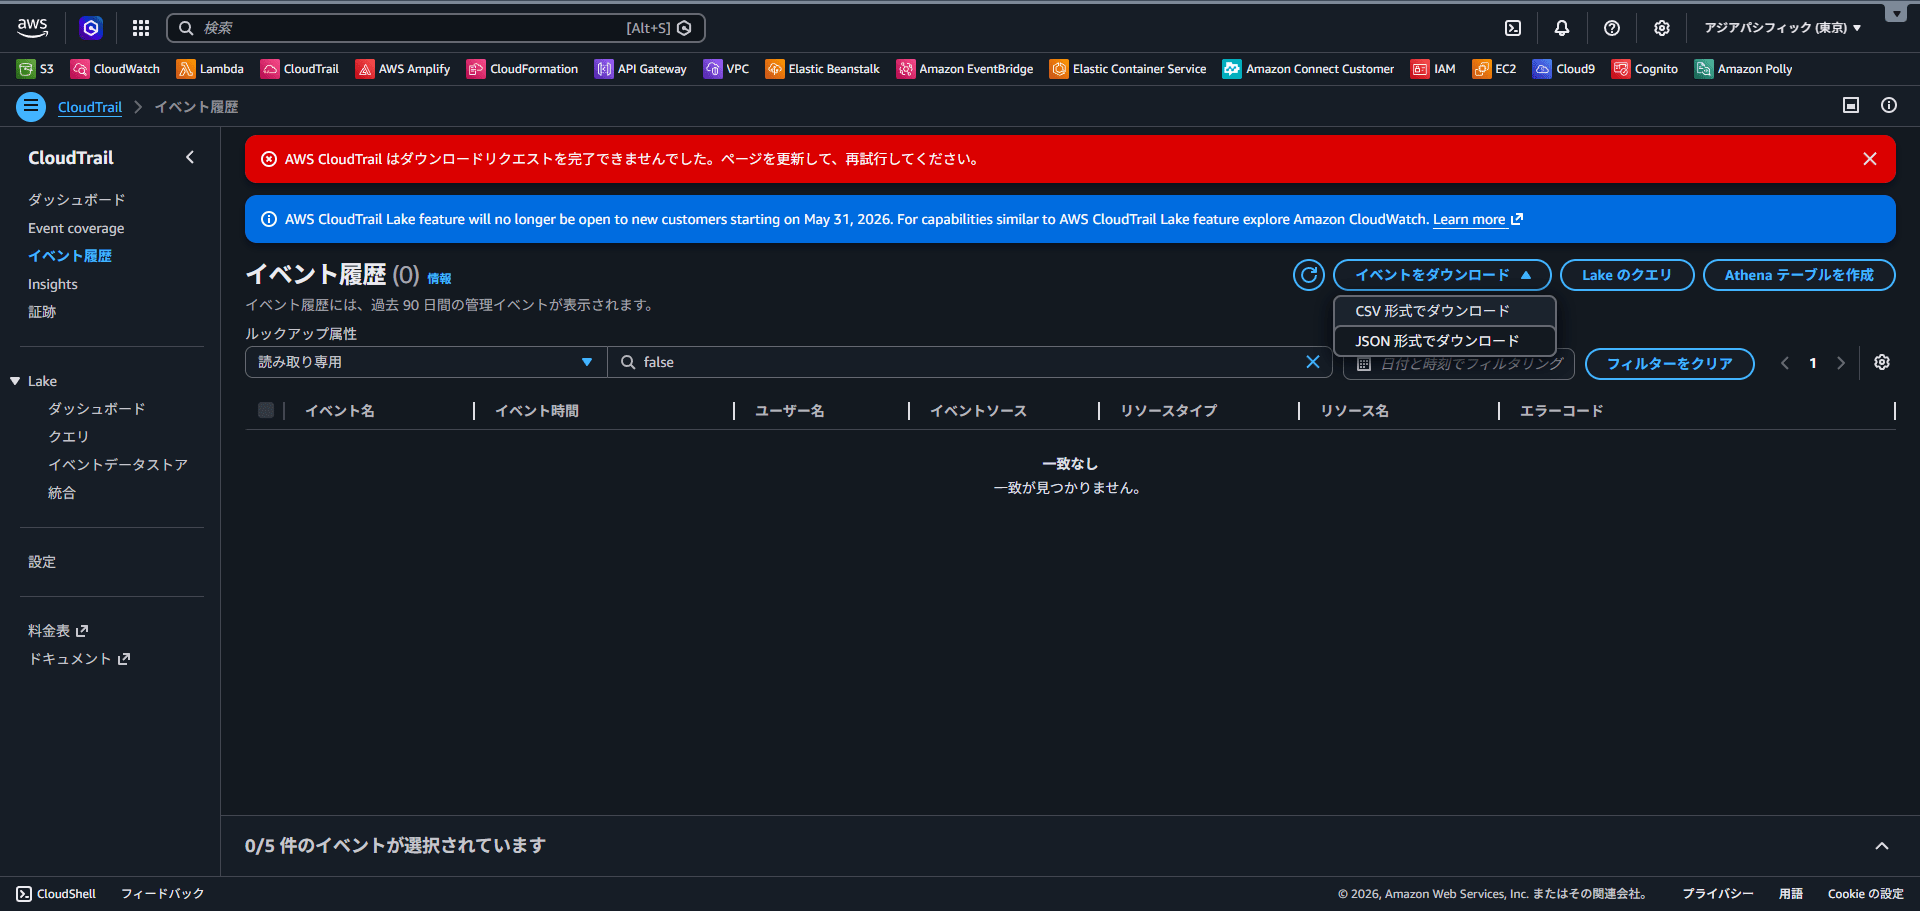This screenshot has height=911, width=1920.
Task: Open CloudTrail shortcut in favorites bar
Action: pos(300,69)
